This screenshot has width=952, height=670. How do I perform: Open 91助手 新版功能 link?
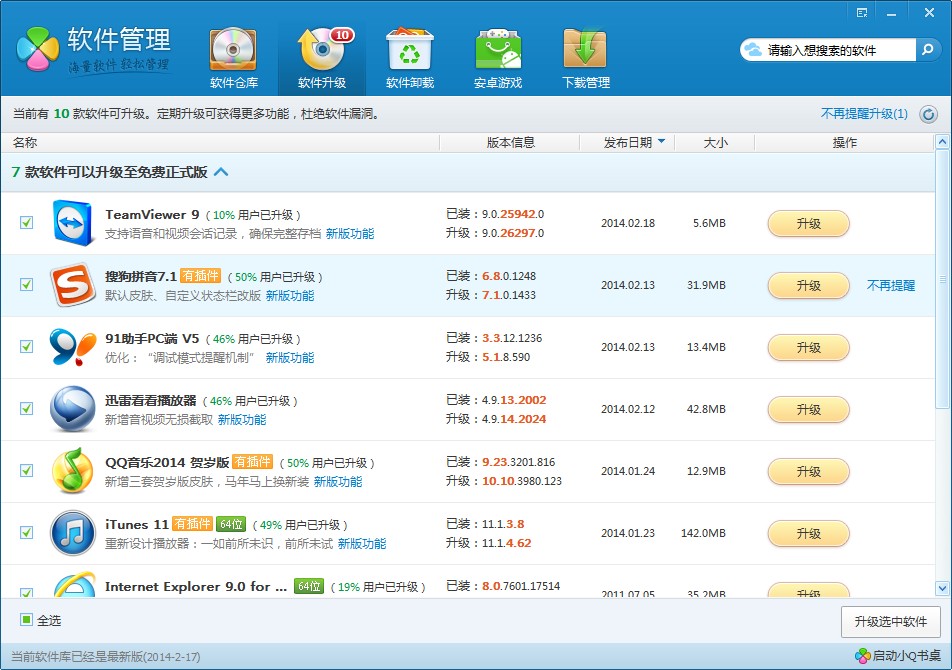click(x=290, y=357)
